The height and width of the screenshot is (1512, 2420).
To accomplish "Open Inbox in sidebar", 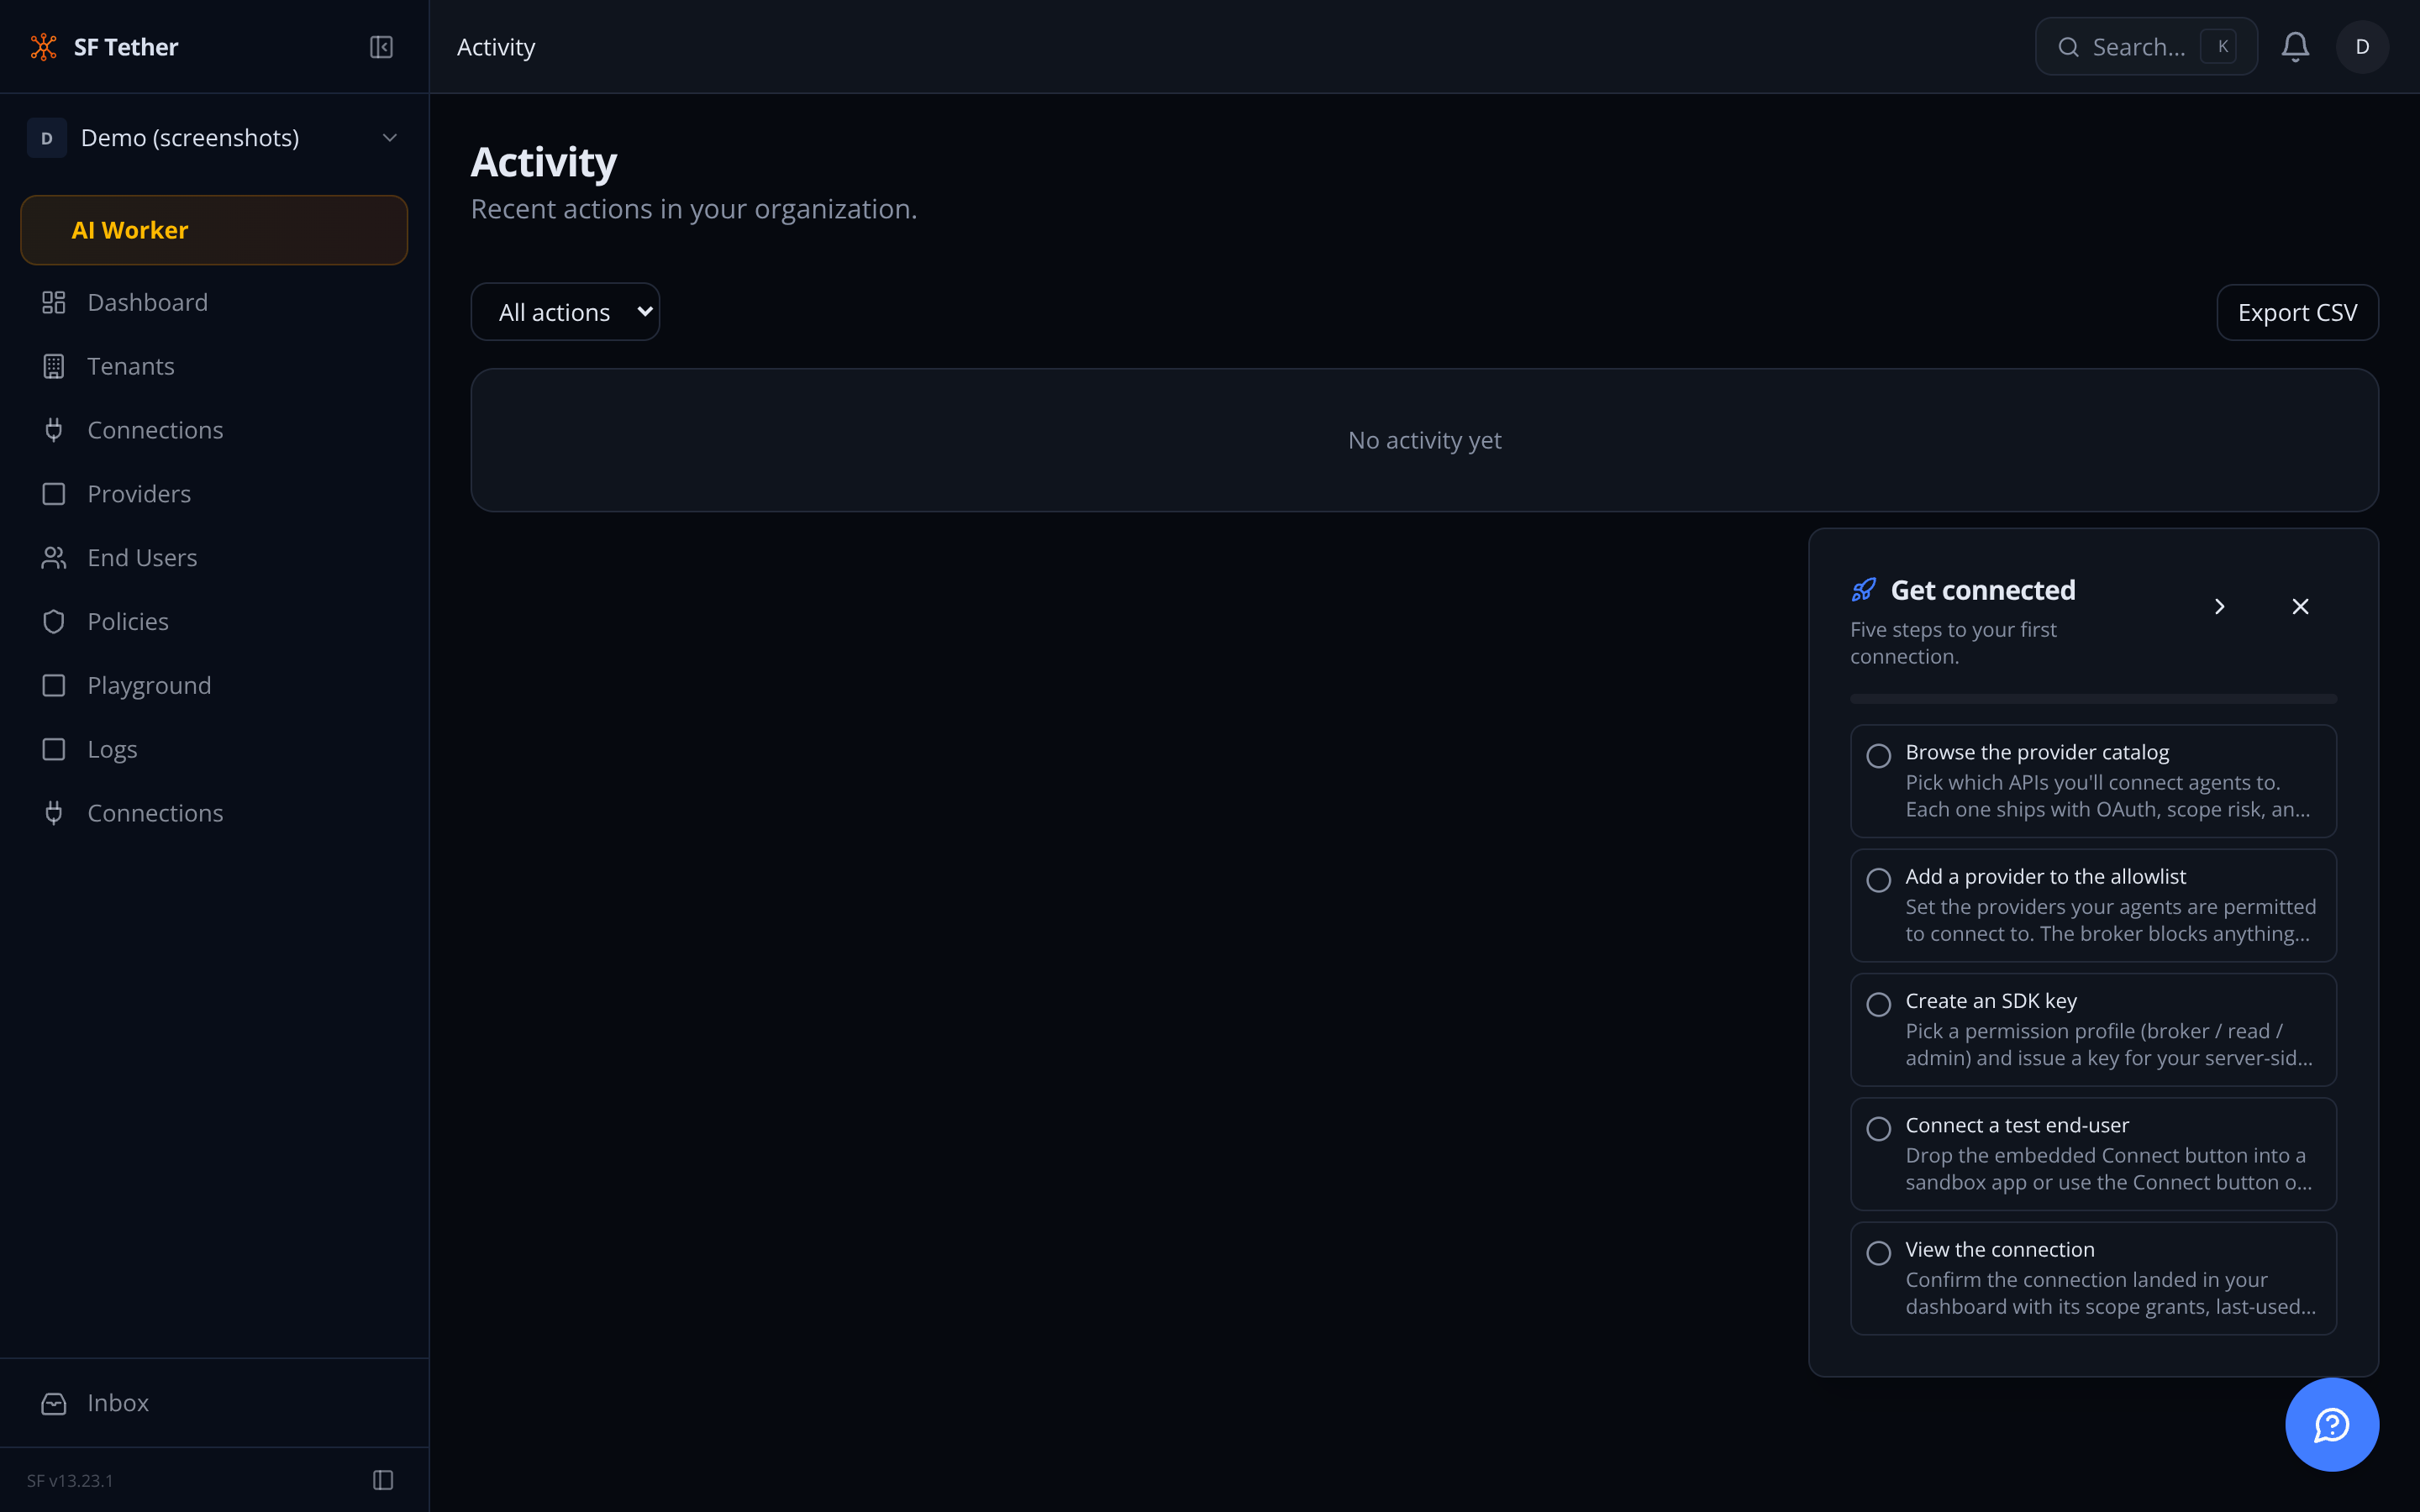I will pyautogui.click(x=214, y=1403).
